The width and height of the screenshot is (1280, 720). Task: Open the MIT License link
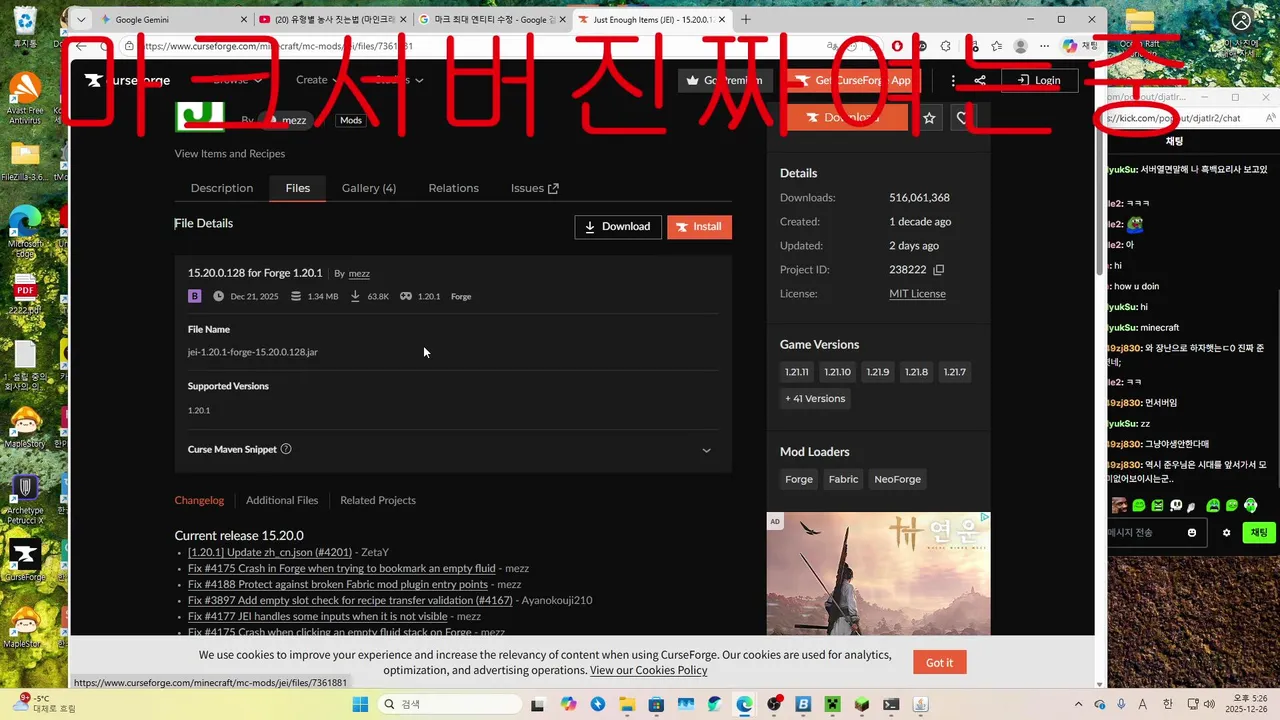pos(917,294)
